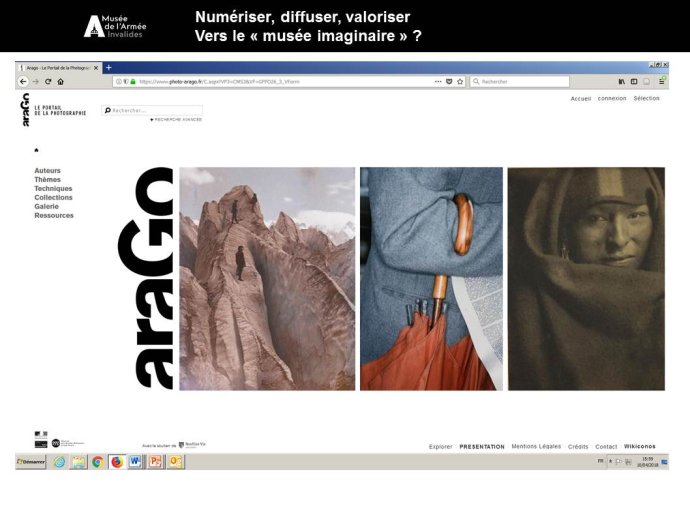The height and width of the screenshot is (517, 690).
Task: Open the Ressources menu item
Action: [54, 215]
